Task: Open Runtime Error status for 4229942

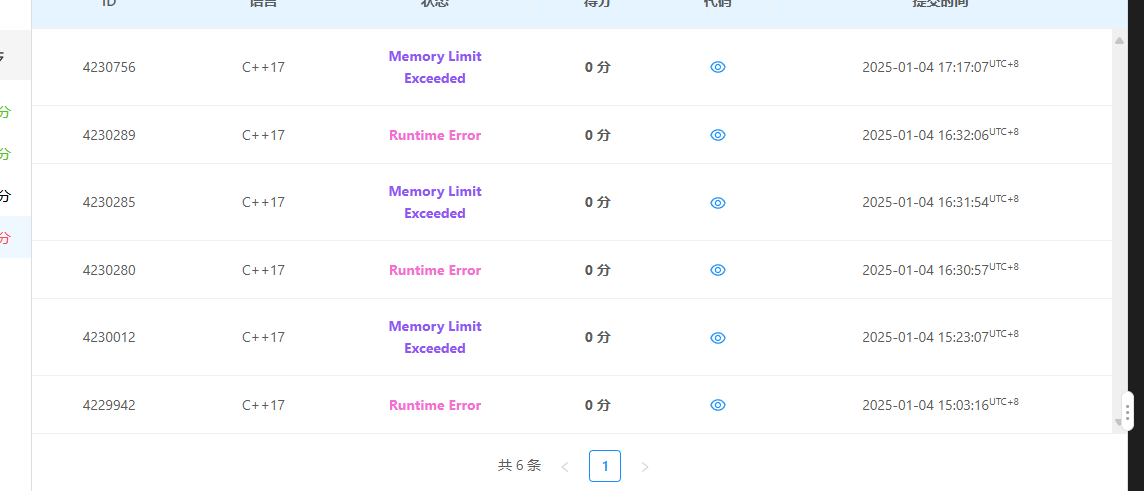Action: [x=435, y=405]
